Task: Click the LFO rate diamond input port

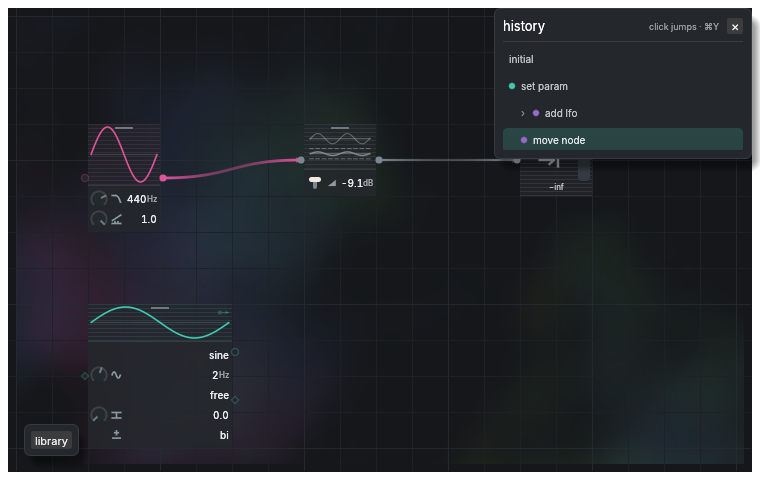Action: point(85,376)
